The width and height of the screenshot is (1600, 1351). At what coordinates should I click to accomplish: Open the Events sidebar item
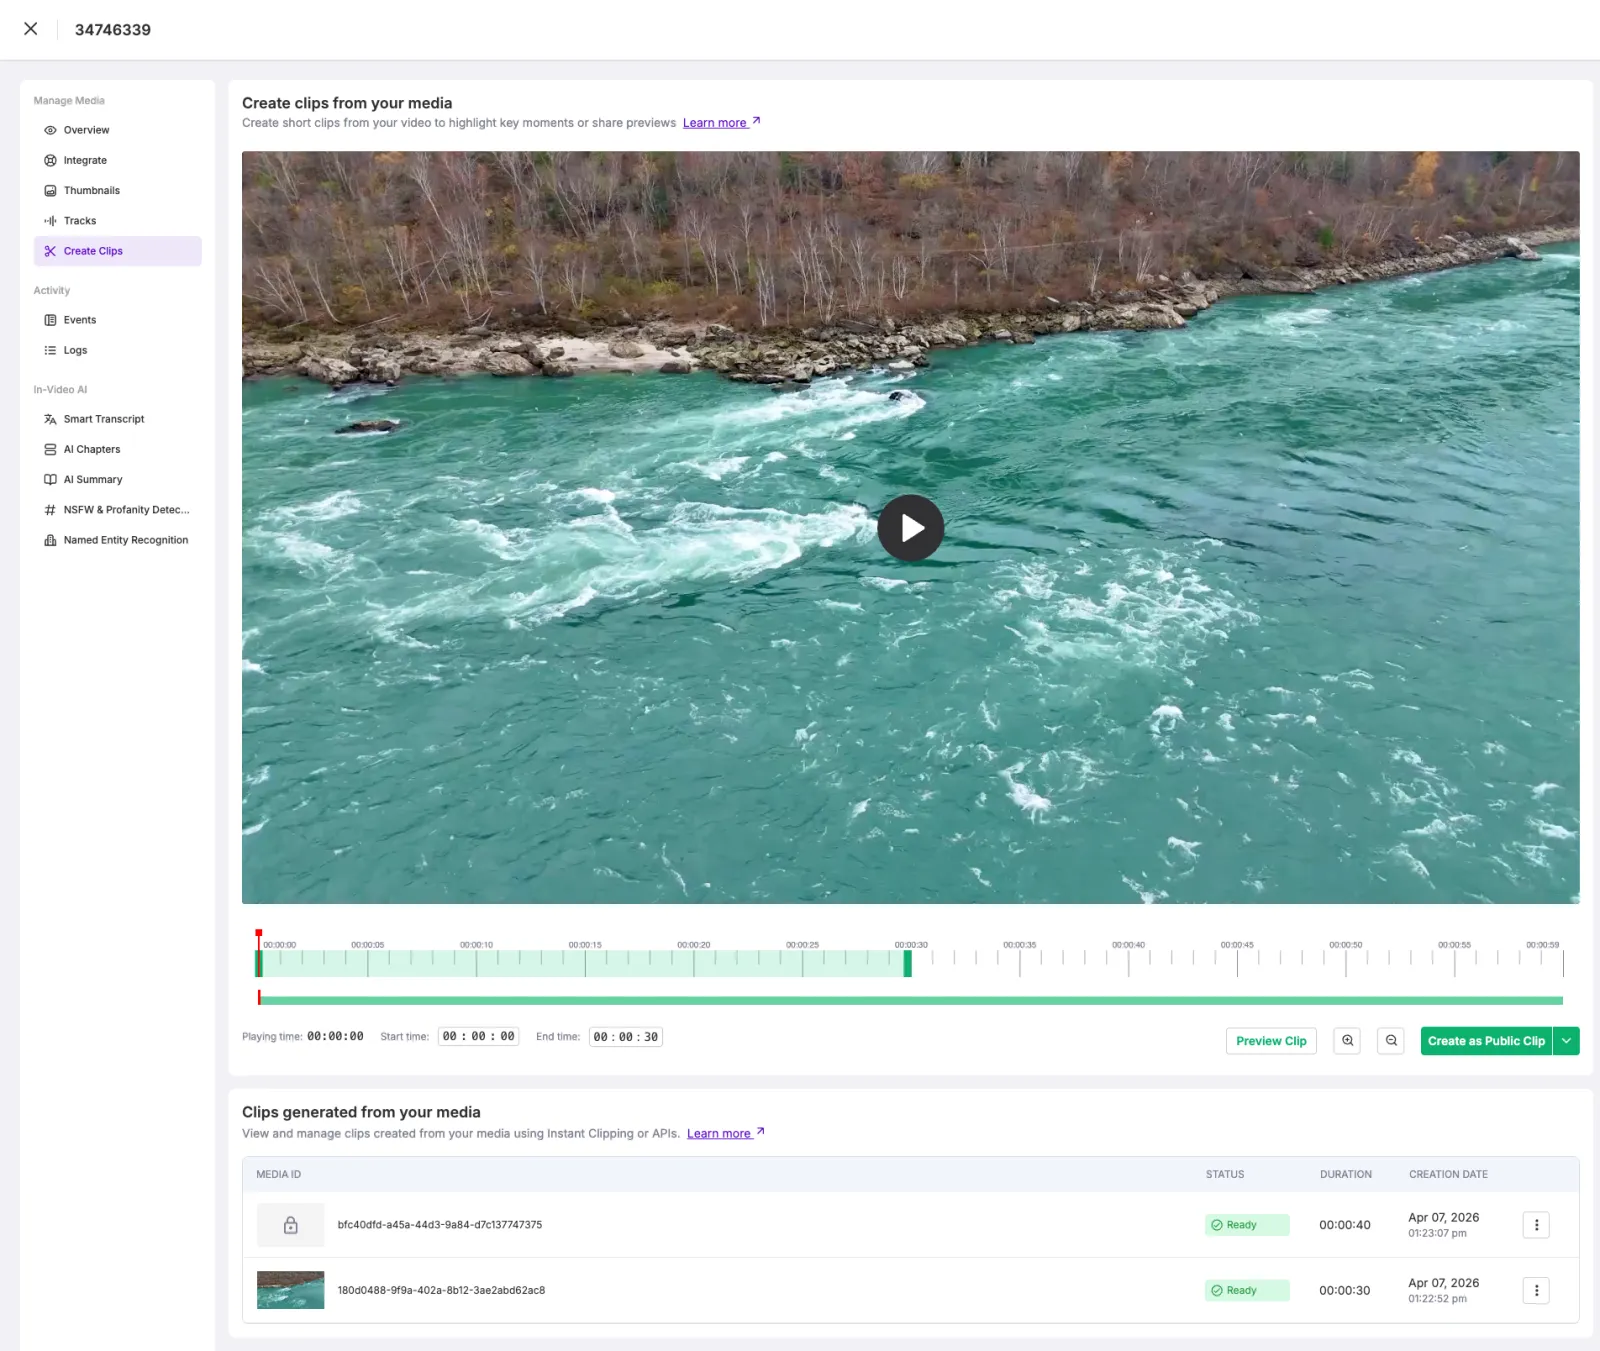click(x=118, y=320)
